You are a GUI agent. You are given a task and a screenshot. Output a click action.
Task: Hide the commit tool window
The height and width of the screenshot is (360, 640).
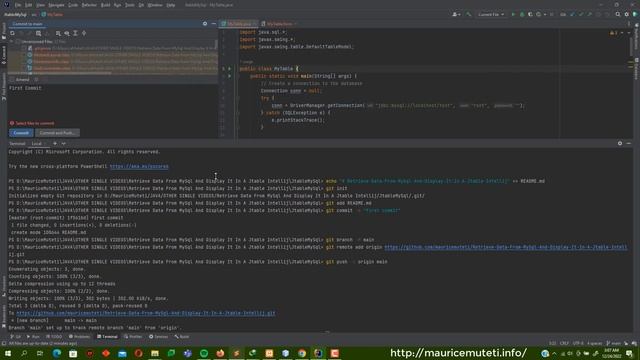213,24
